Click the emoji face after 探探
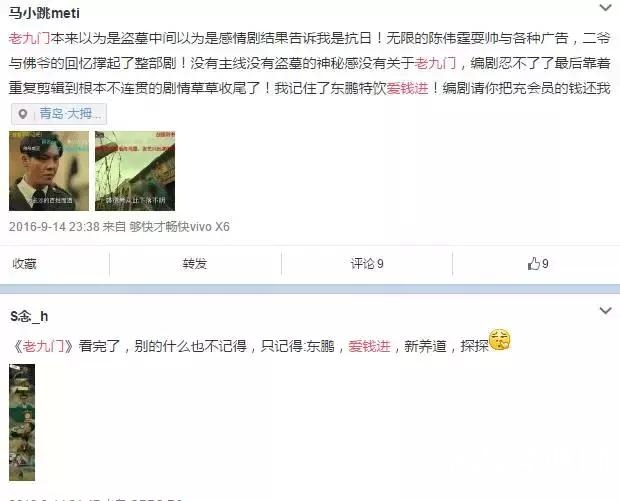Image resolution: width=620 pixels, height=501 pixels. coord(499,340)
